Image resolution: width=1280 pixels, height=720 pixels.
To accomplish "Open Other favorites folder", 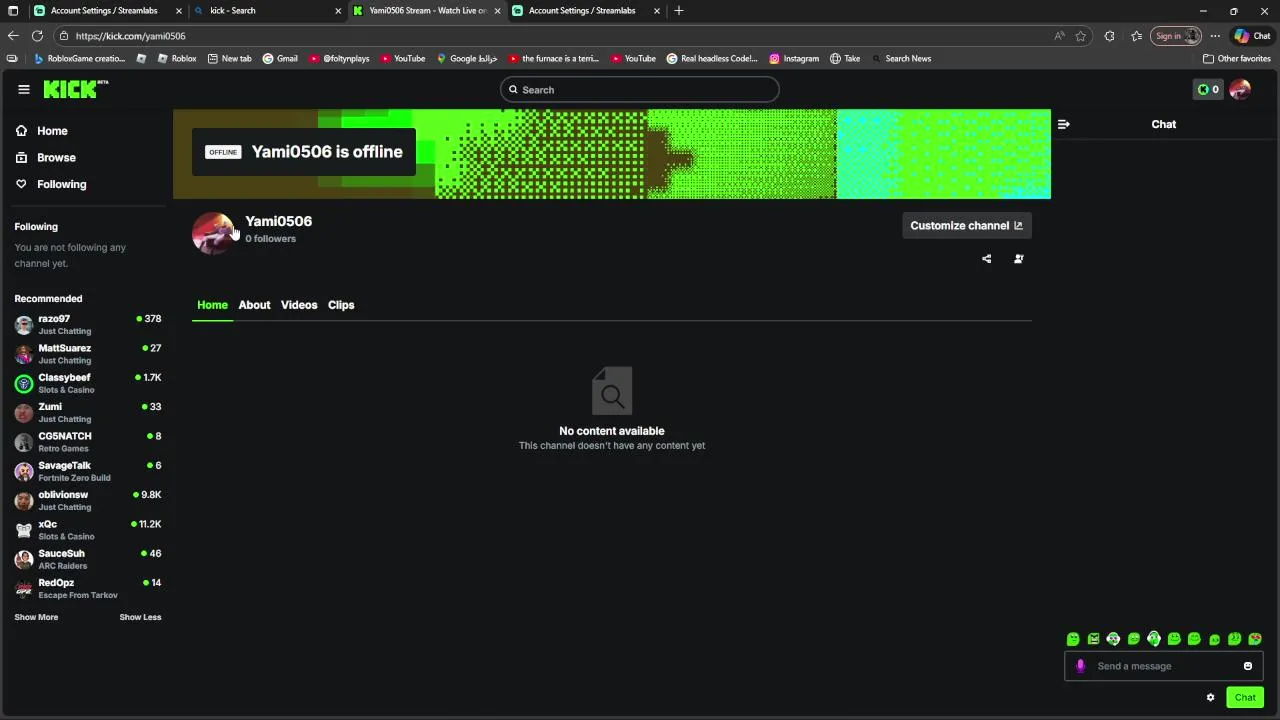I will click(1237, 58).
